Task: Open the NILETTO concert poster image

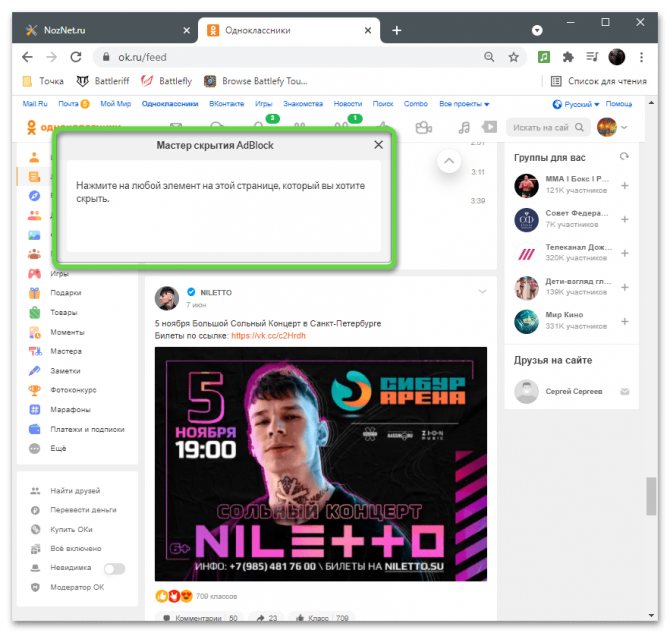Action: coord(320,464)
